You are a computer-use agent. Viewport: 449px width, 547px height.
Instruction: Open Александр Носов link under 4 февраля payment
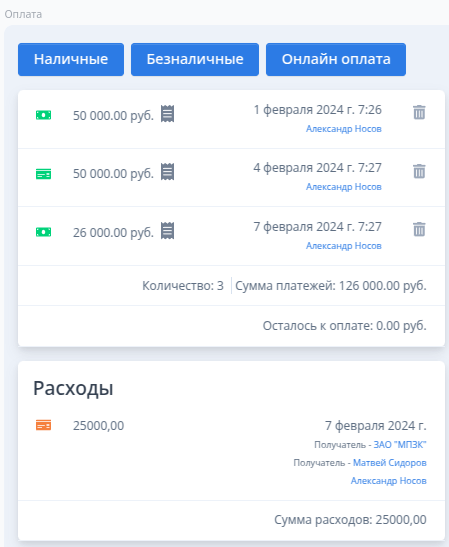coord(344,187)
